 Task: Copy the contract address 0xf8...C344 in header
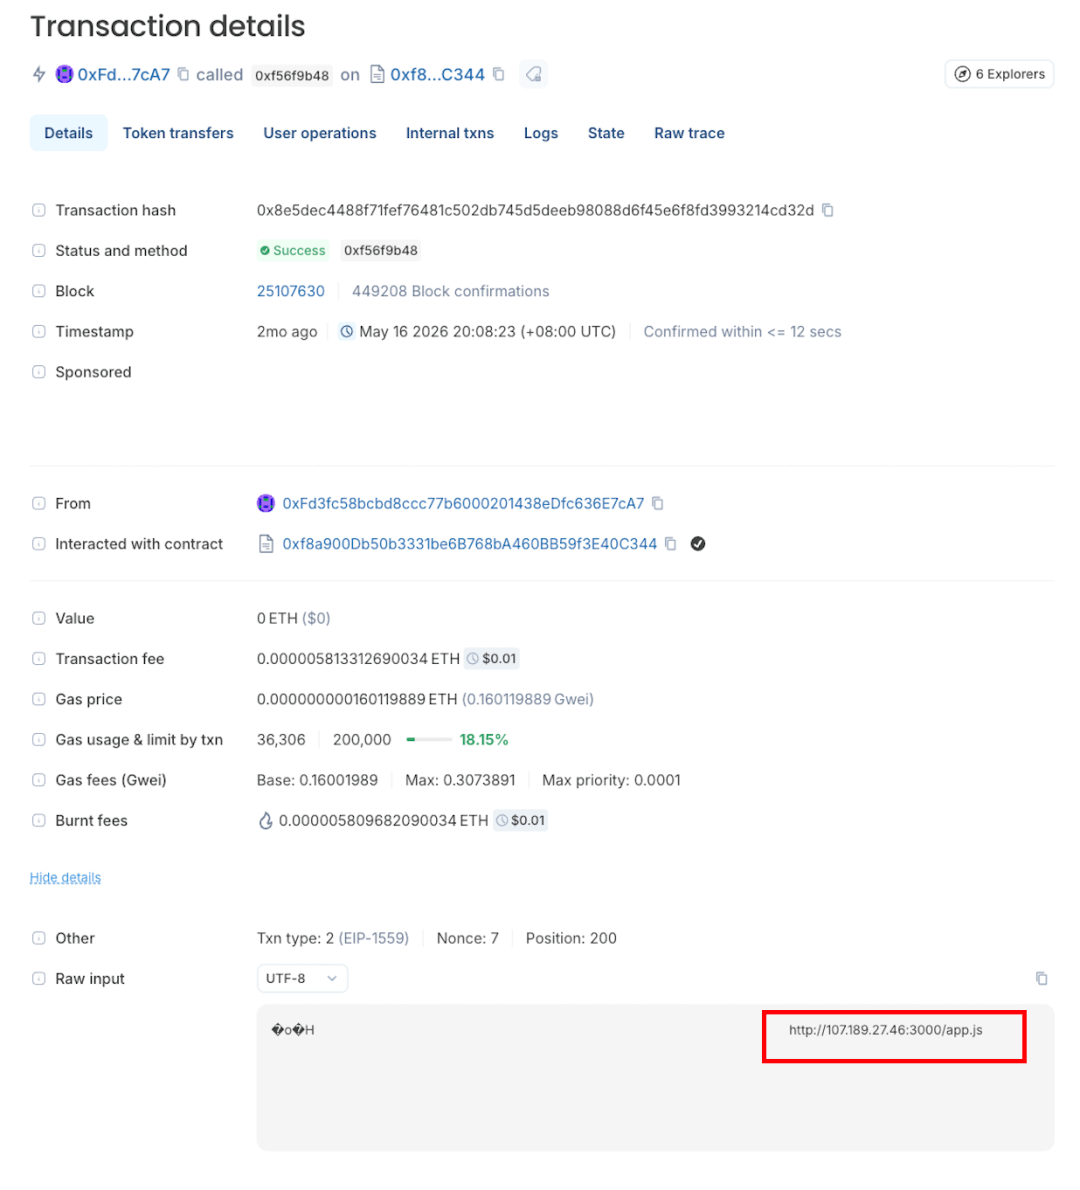[499, 74]
